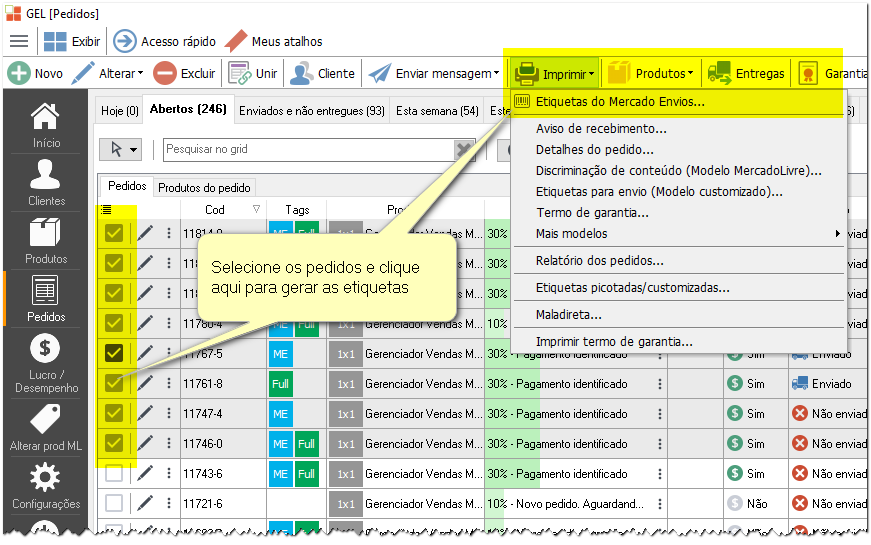This screenshot has width=871, height=545.
Task: Edit order 11747-4 with pencil icon
Action: pos(145,413)
